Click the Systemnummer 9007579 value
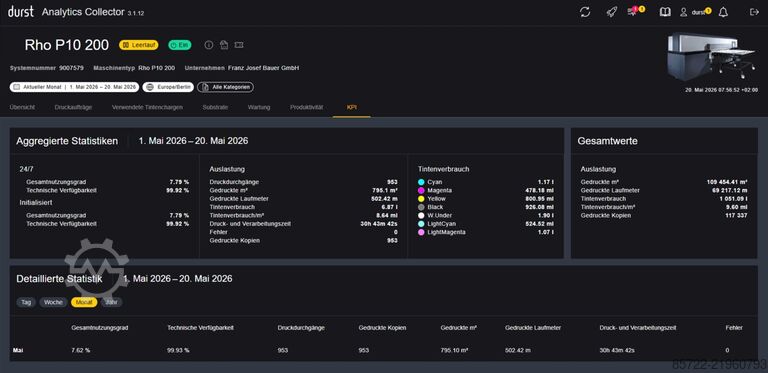The image size is (768, 373). tap(72, 68)
